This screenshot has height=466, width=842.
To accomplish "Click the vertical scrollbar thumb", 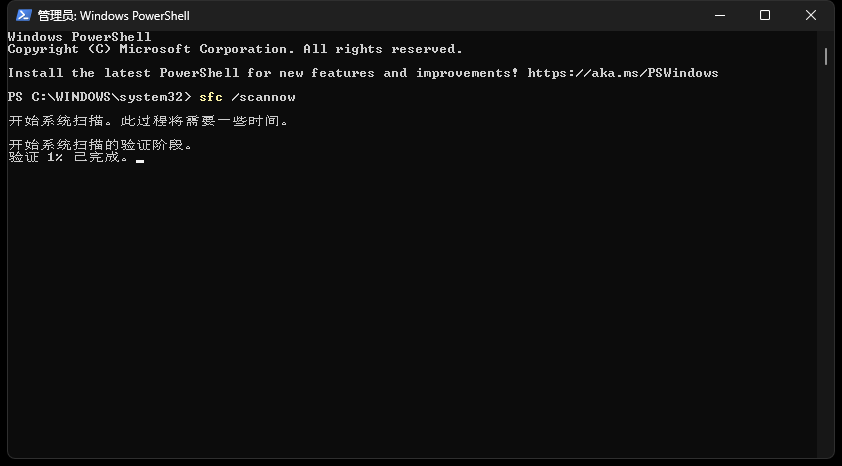I will (826, 56).
